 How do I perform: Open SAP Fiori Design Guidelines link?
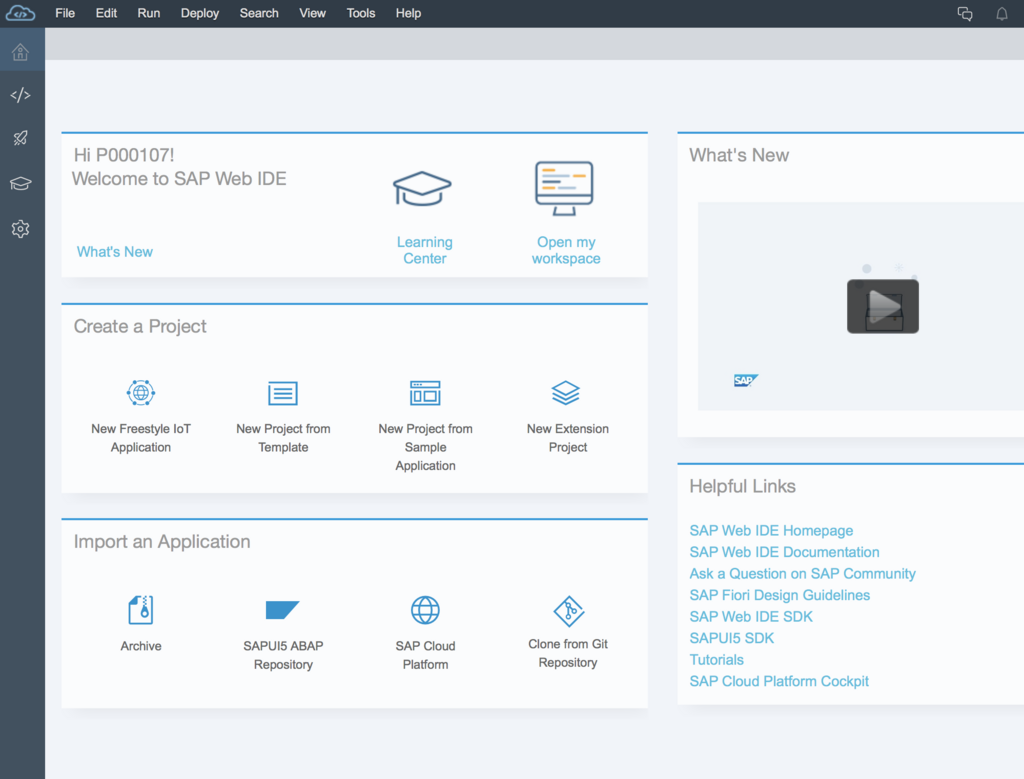tap(780, 595)
